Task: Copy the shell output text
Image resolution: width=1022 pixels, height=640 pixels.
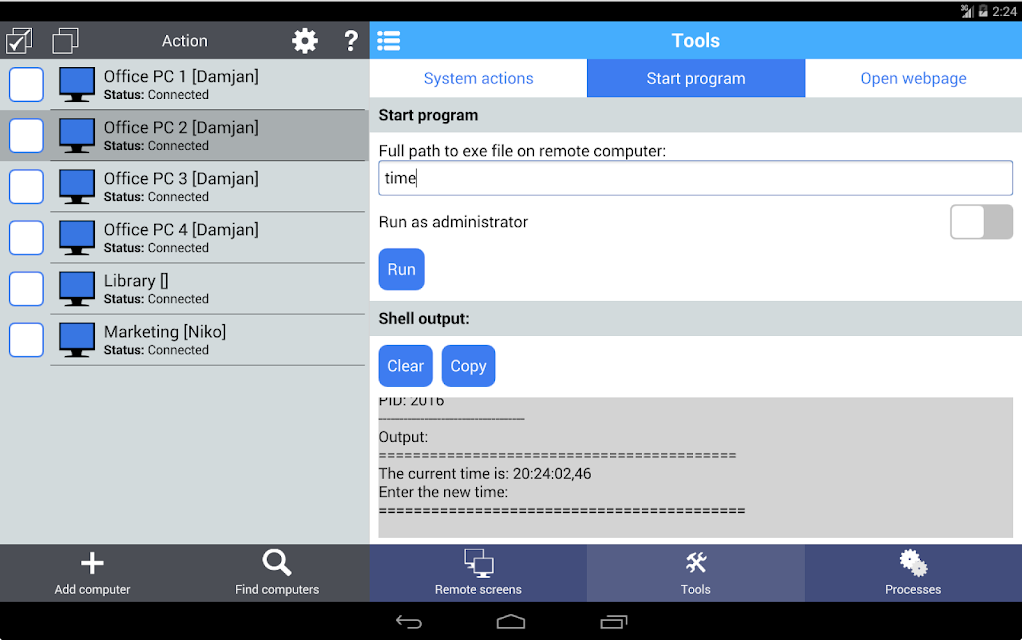Action: 468,366
